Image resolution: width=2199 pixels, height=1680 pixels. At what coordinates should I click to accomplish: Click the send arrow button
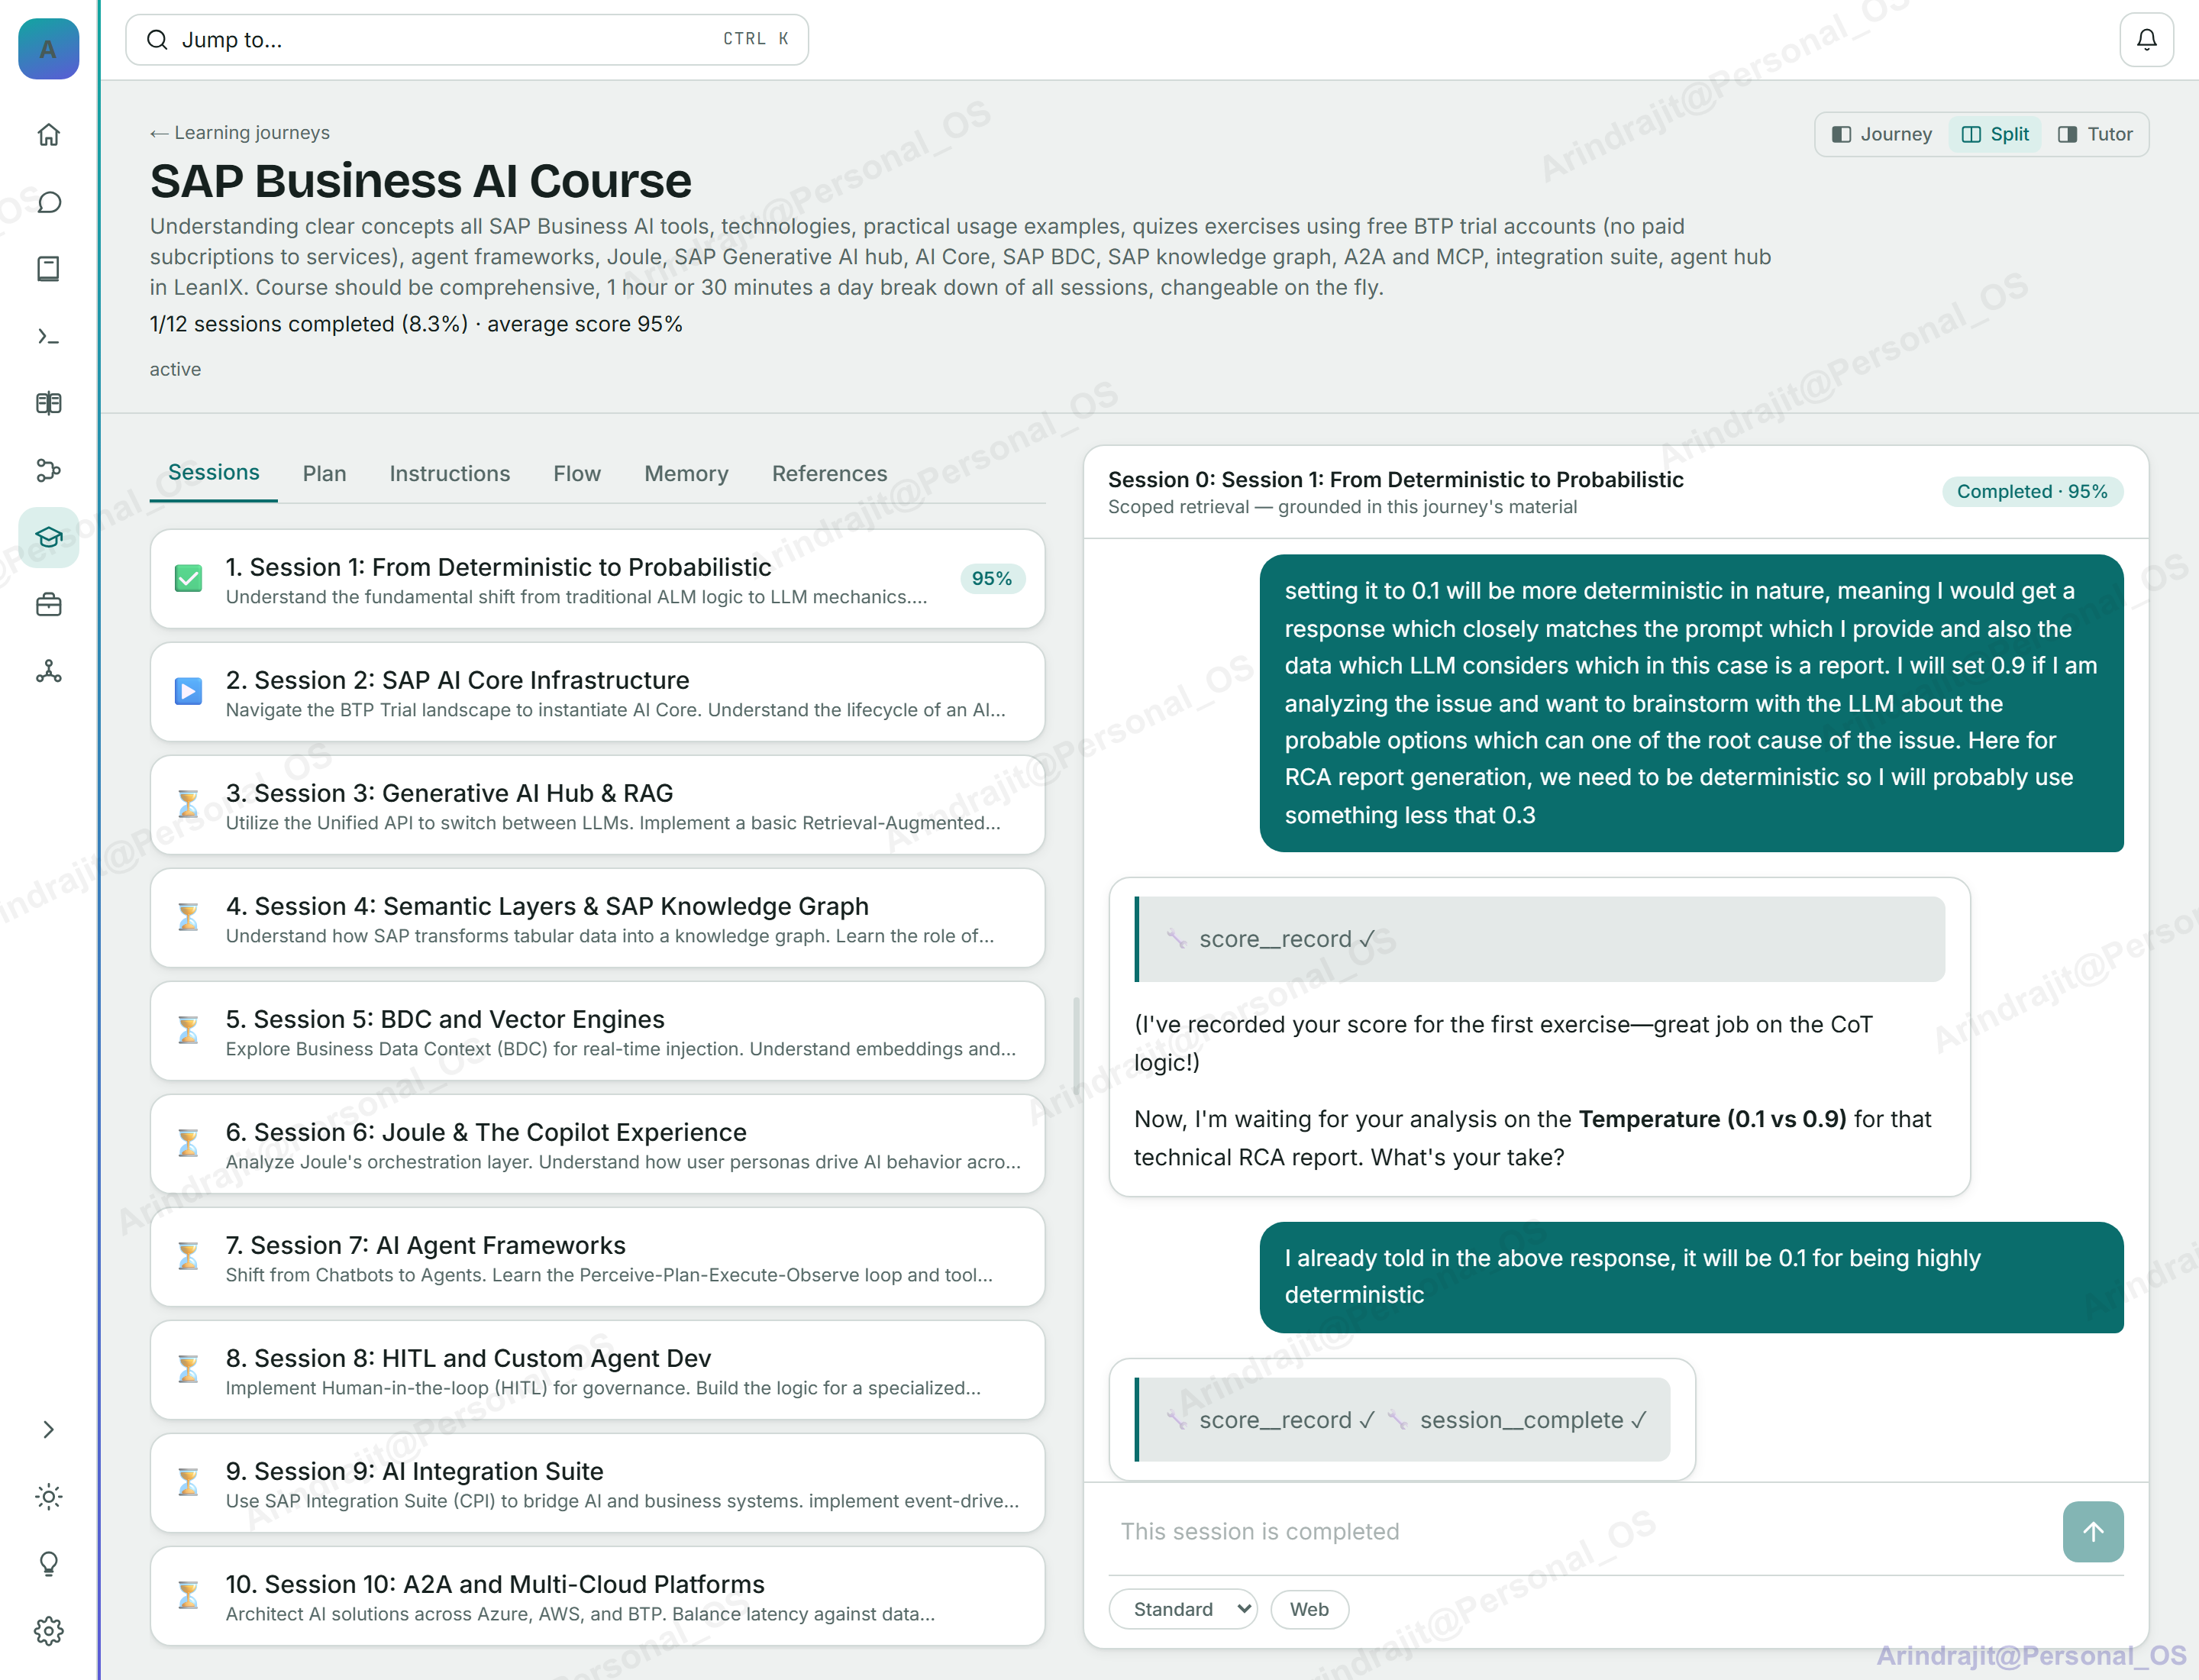(2092, 1532)
